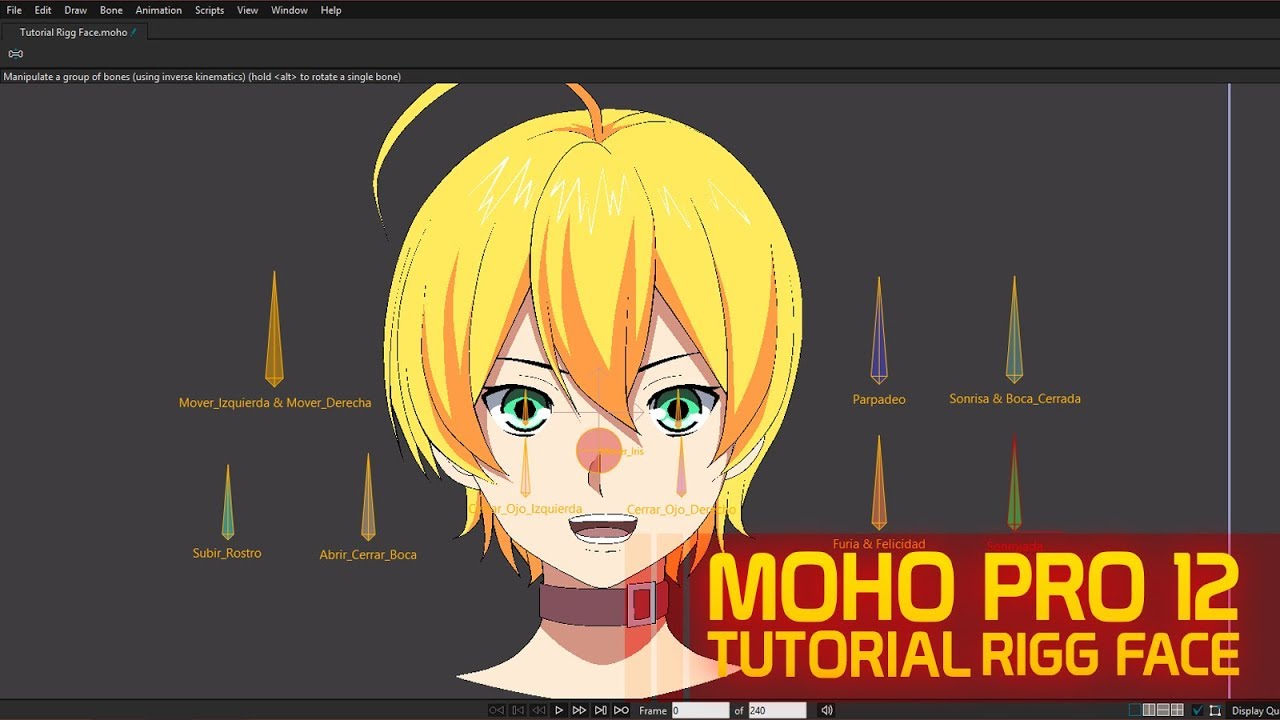Viewport: 1280px width, 720px height.
Task: Click the Parpadeo label text
Action: pos(879,399)
